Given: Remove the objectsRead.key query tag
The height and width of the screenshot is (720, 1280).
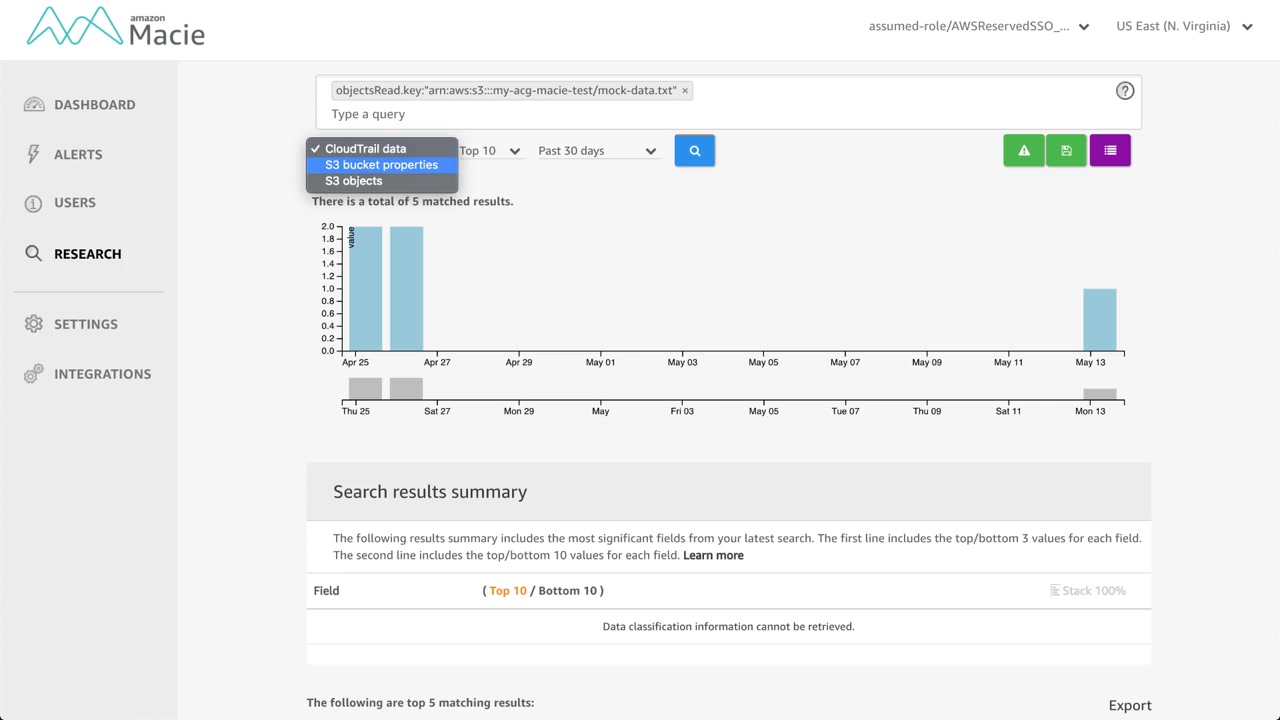Looking at the screenshot, I should [685, 90].
